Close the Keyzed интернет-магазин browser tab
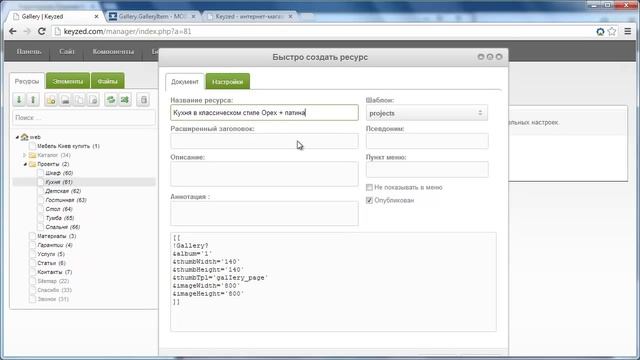Image resolution: width=640 pixels, height=360 pixels. point(290,17)
